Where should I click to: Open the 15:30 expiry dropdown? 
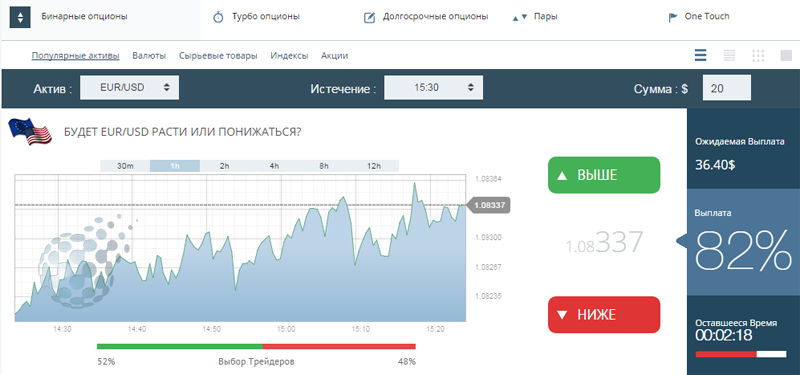(x=433, y=88)
